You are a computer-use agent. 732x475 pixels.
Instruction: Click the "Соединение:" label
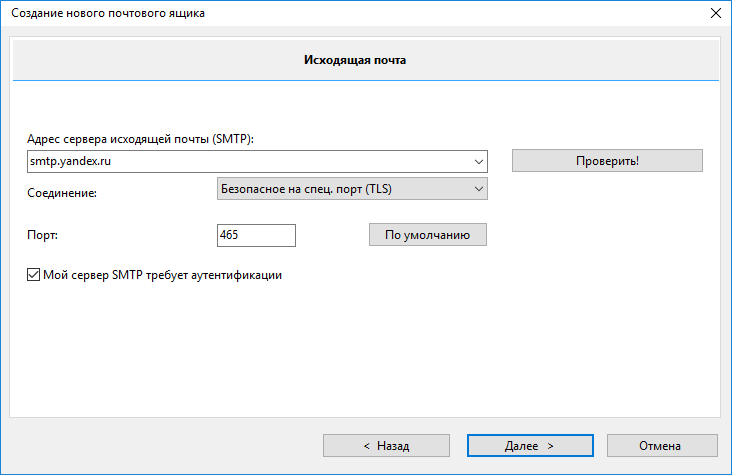tap(62, 192)
